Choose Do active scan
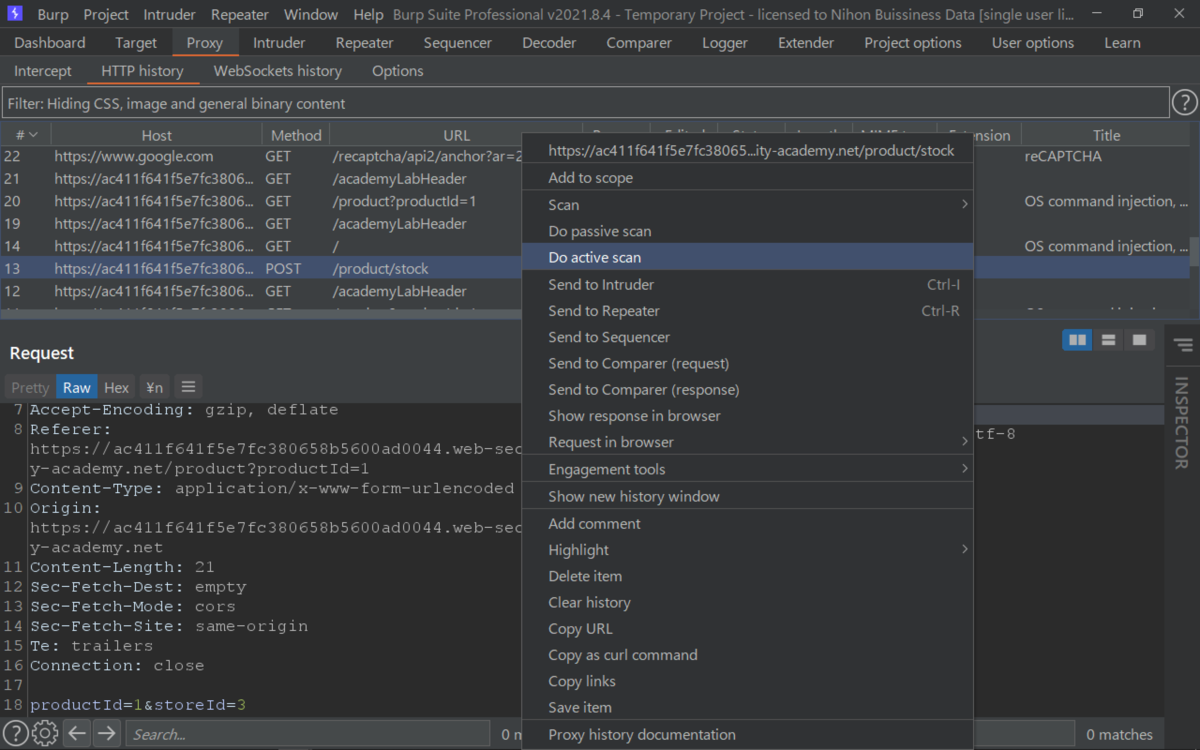 [748, 257]
